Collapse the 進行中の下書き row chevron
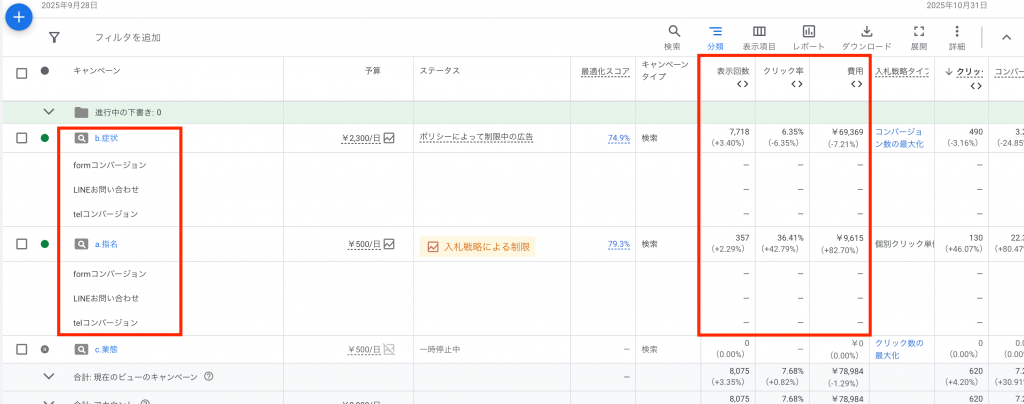The width and height of the screenshot is (1024, 404). click(x=48, y=112)
